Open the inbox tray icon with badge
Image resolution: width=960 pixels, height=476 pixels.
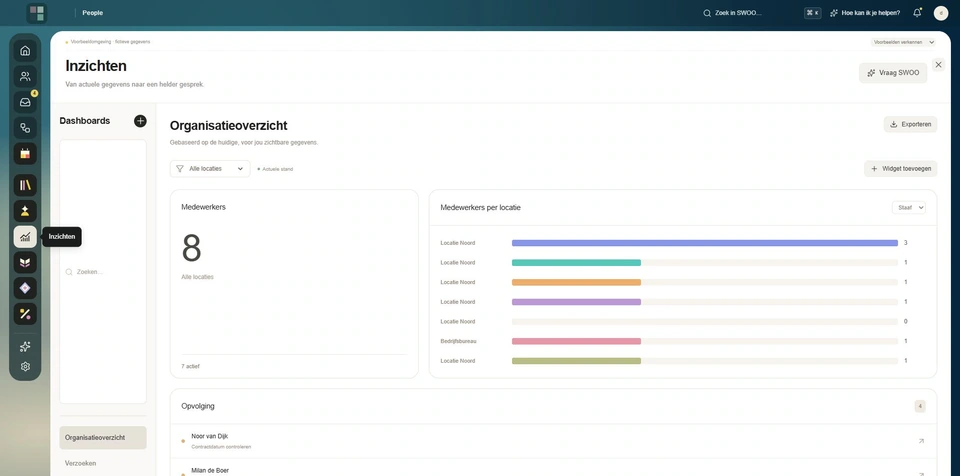[25, 102]
